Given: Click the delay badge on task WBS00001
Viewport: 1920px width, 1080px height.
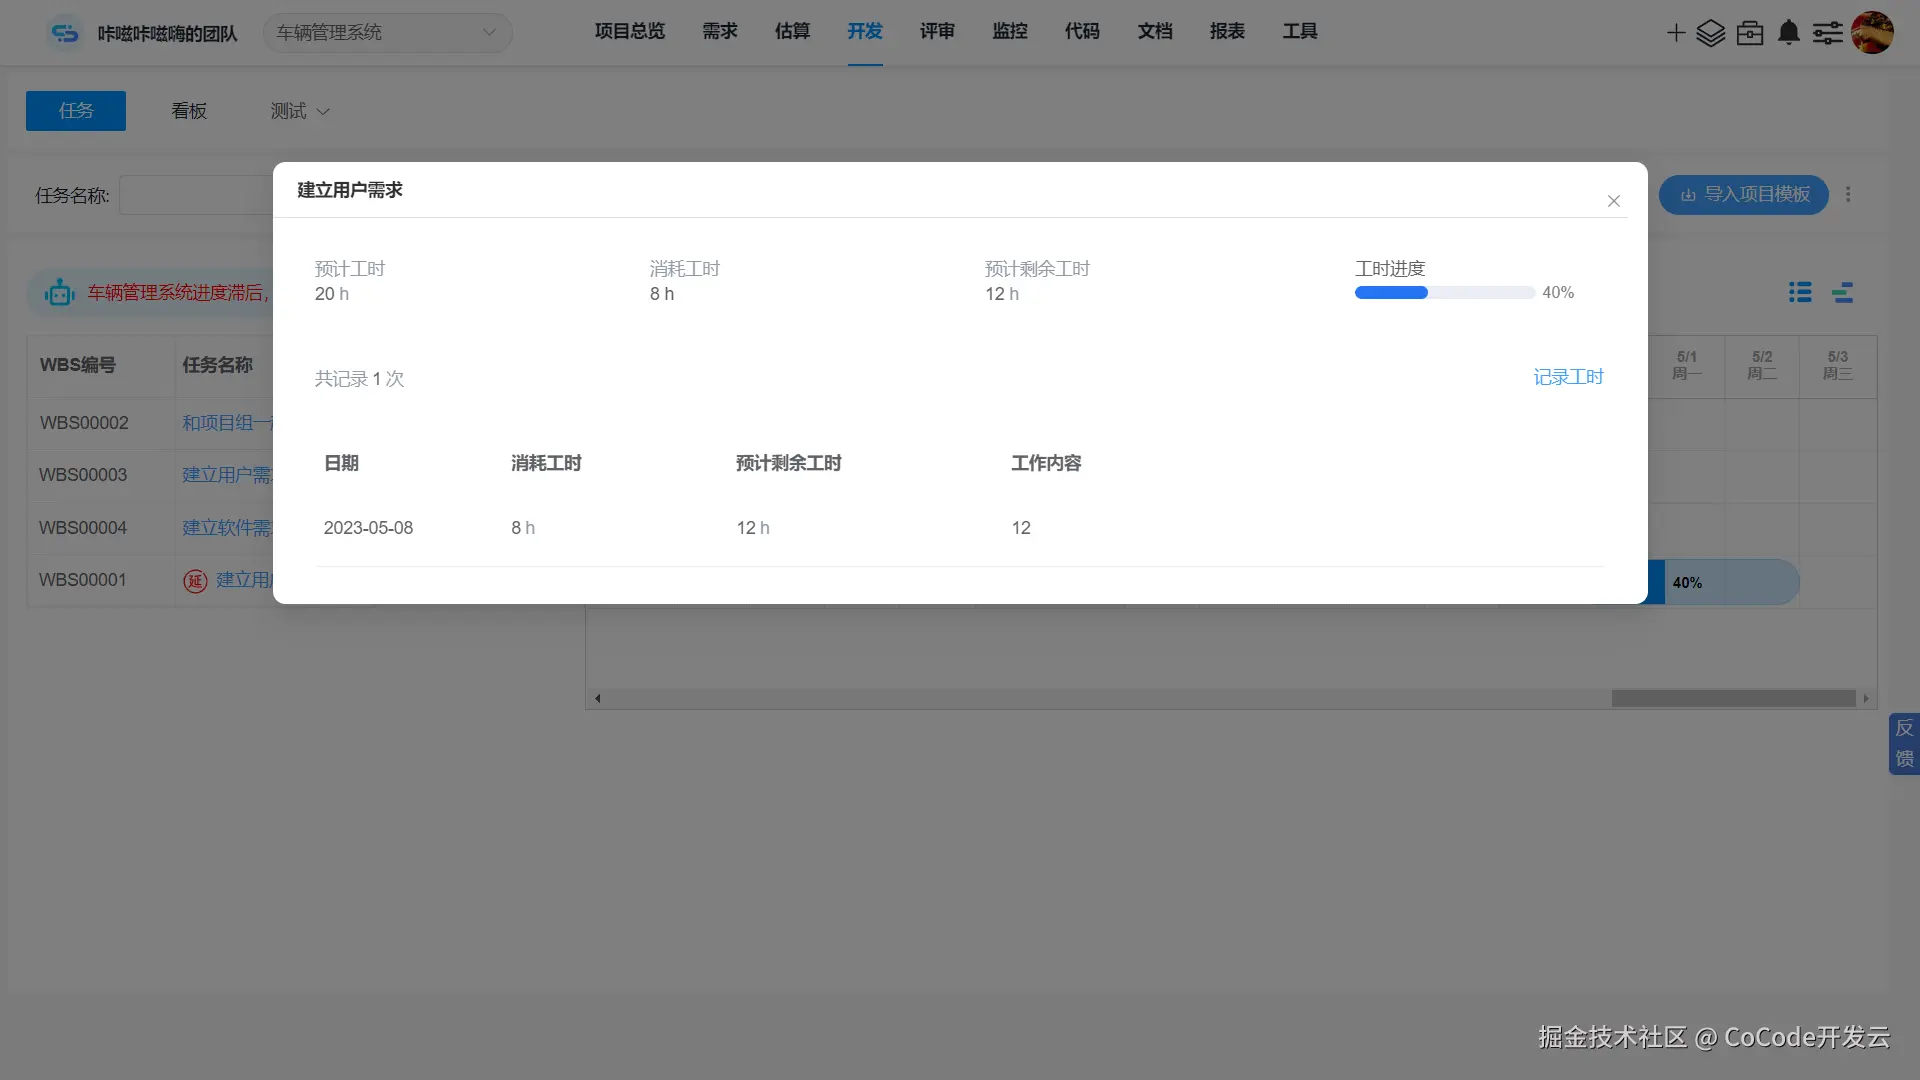Looking at the screenshot, I should tap(195, 580).
